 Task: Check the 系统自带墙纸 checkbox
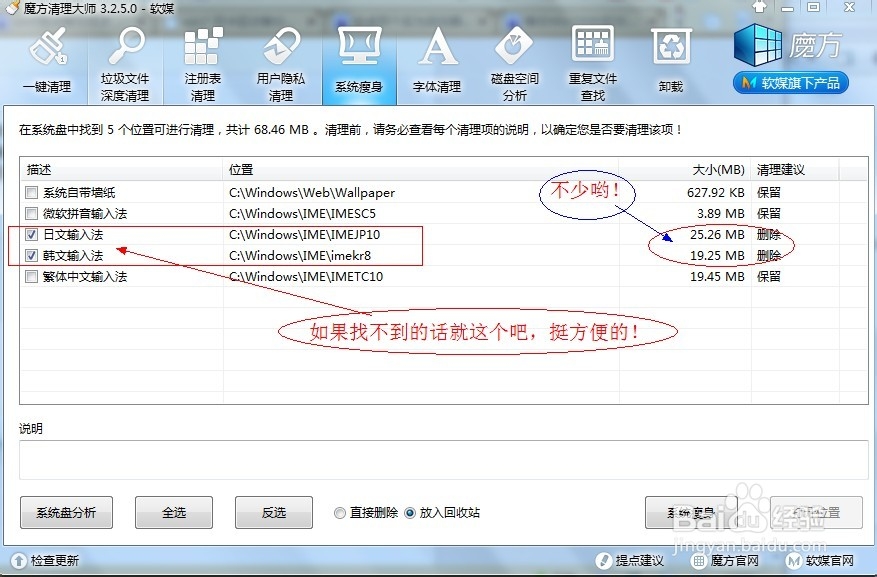pos(31,193)
